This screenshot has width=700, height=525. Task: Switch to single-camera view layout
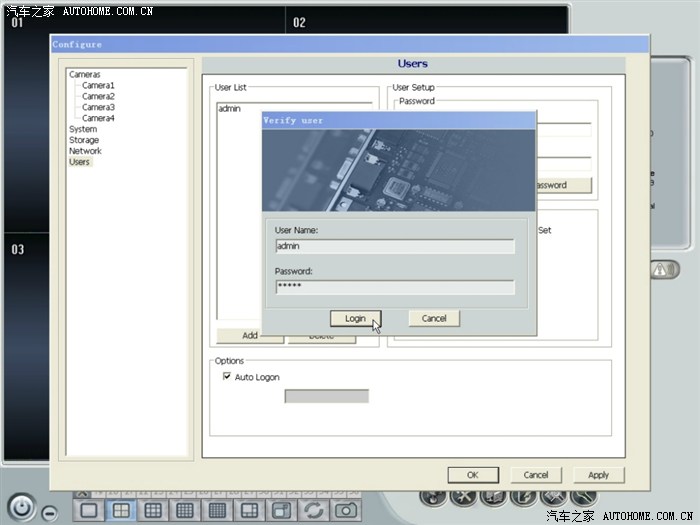click(x=88, y=510)
